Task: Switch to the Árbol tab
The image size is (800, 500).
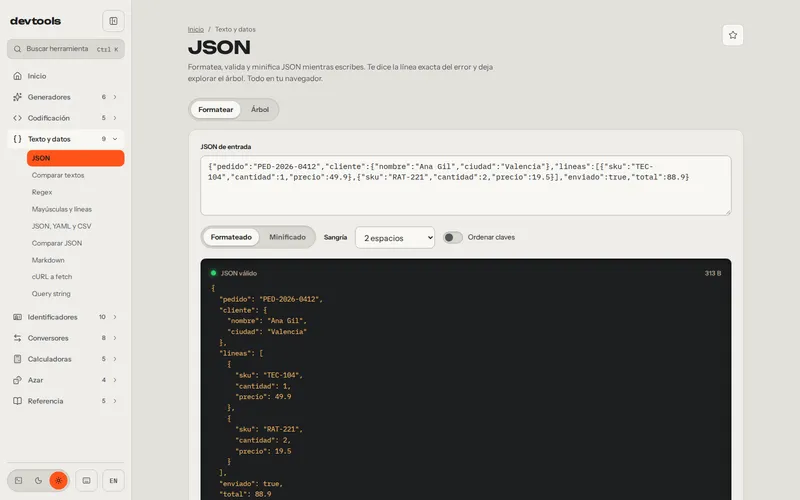Action: [260, 110]
